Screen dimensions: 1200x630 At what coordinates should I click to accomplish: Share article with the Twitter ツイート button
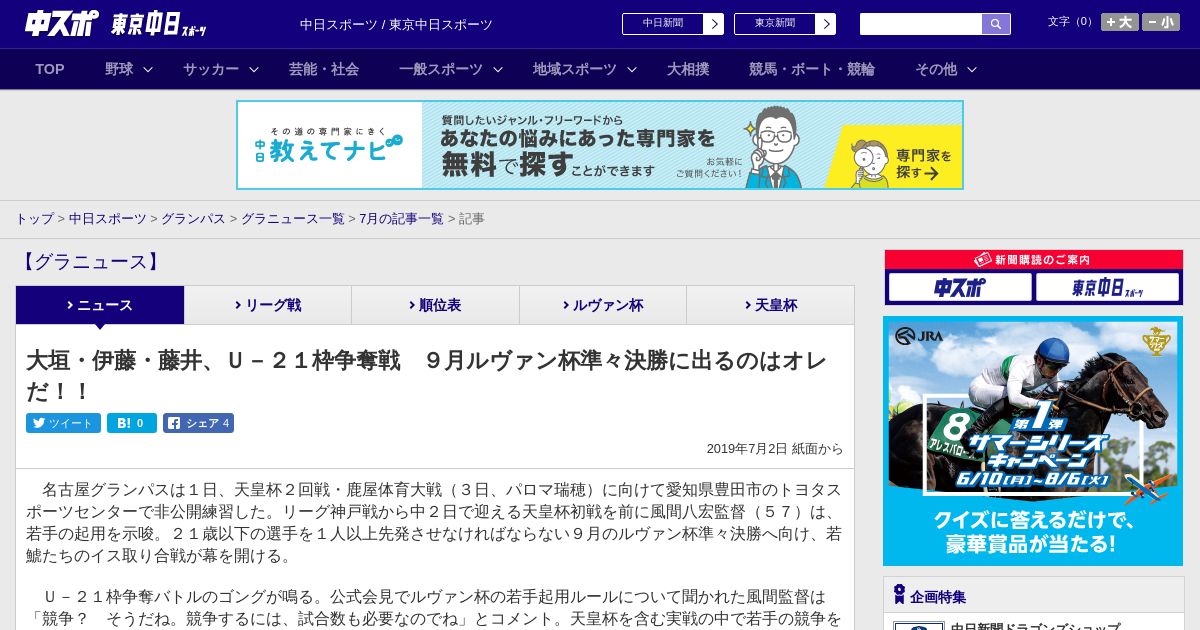(x=63, y=423)
